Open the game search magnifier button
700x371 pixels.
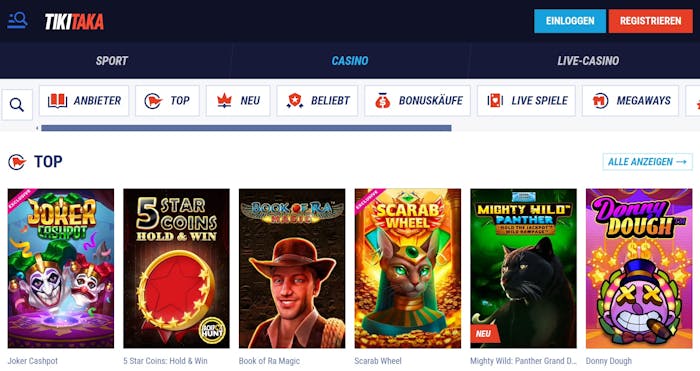pyautogui.click(x=17, y=105)
